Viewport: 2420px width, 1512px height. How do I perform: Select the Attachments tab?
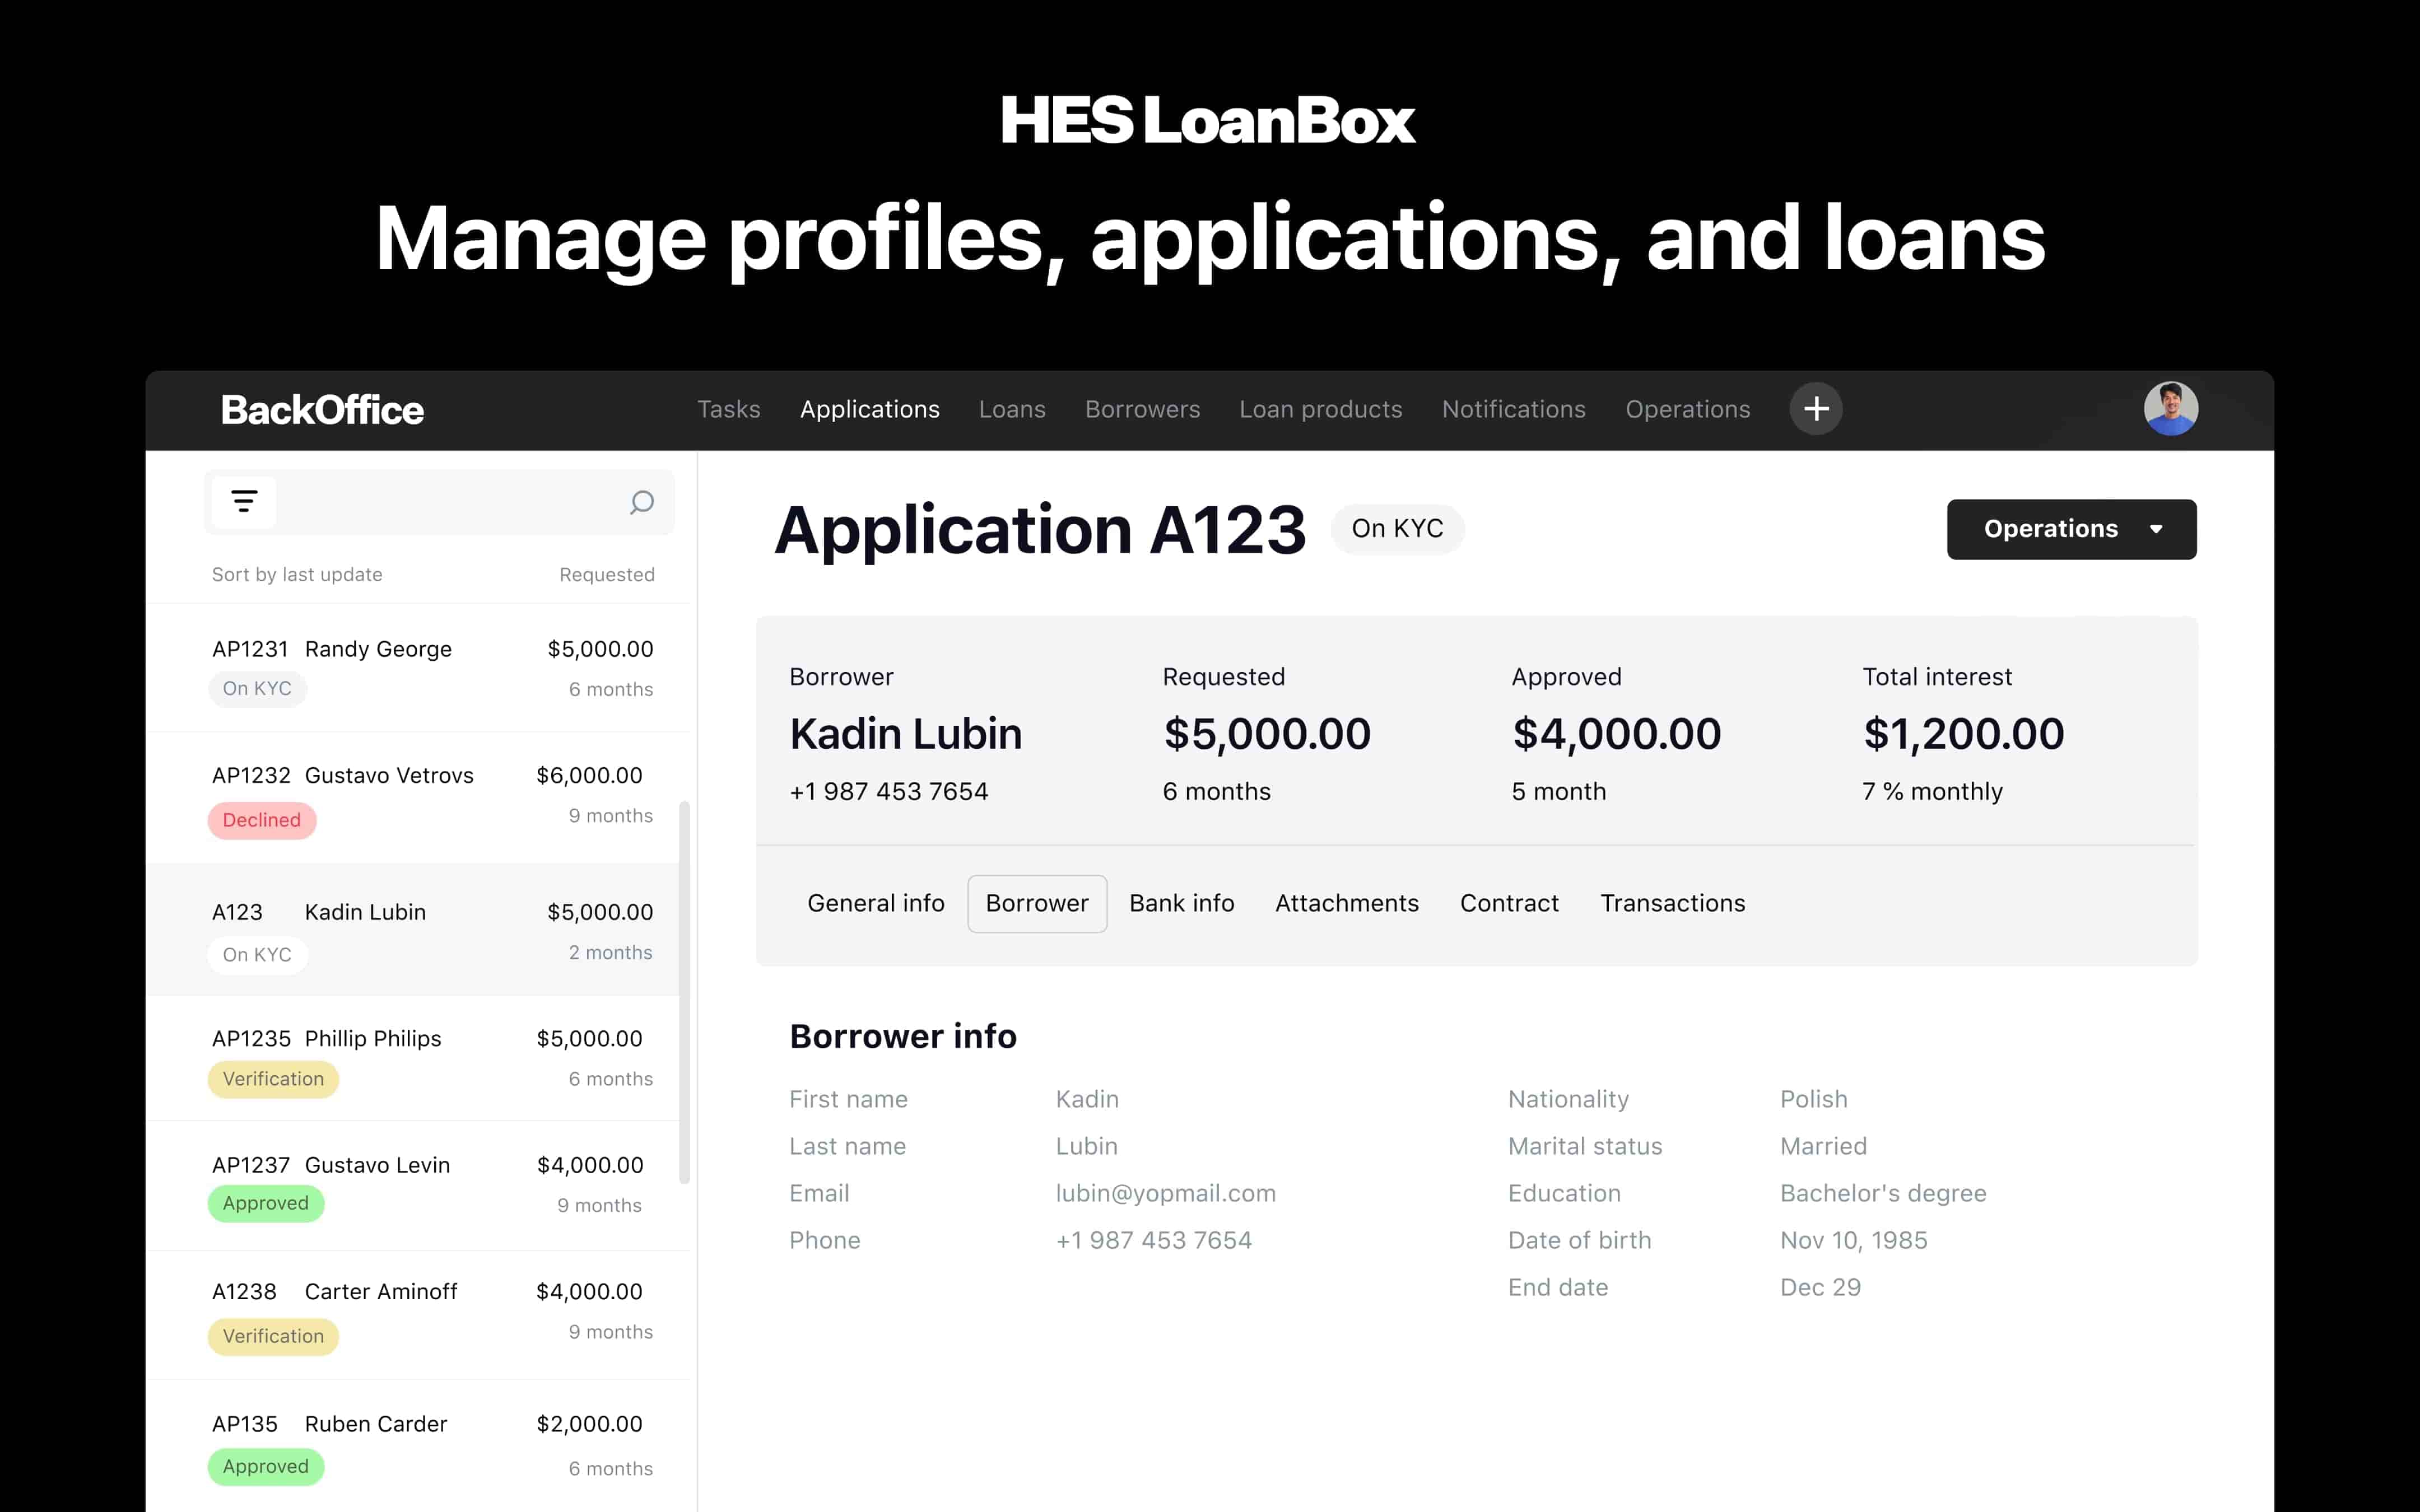click(1346, 904)
